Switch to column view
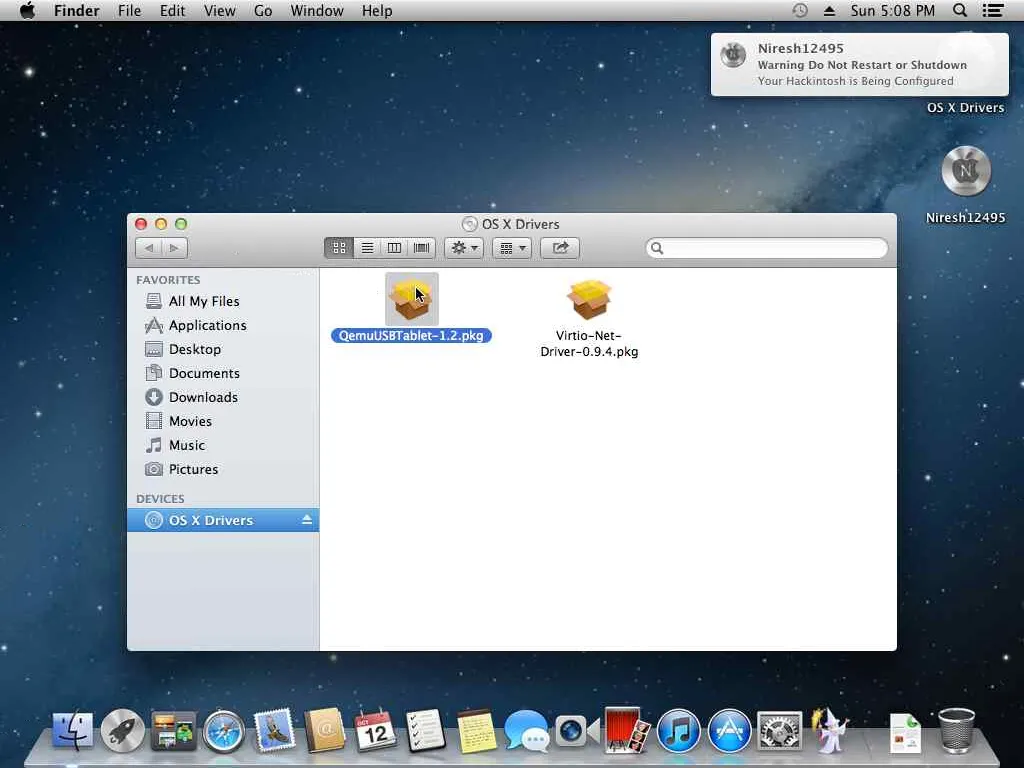The width and height of the screenshot is (1024, 768). click(x=394, y=248)
